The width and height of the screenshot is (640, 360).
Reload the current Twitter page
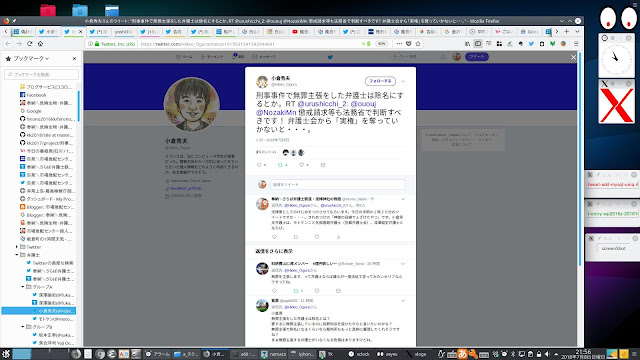[x=29, y=44]
